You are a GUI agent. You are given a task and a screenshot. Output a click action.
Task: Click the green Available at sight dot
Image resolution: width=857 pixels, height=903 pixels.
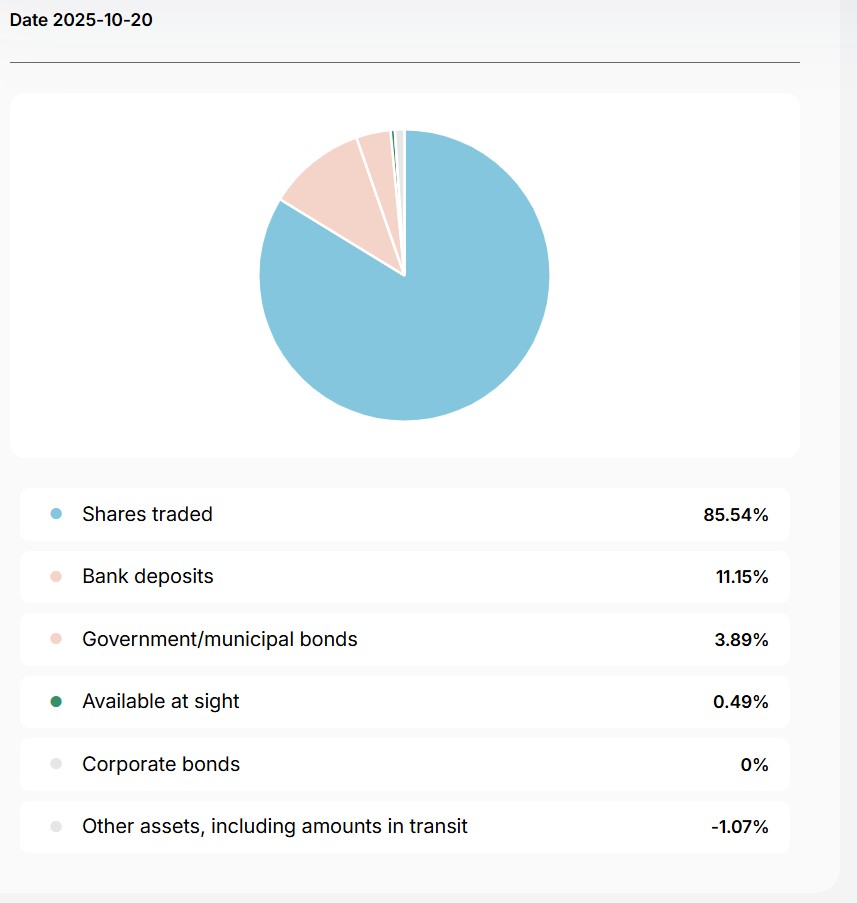tap(56, 702)
